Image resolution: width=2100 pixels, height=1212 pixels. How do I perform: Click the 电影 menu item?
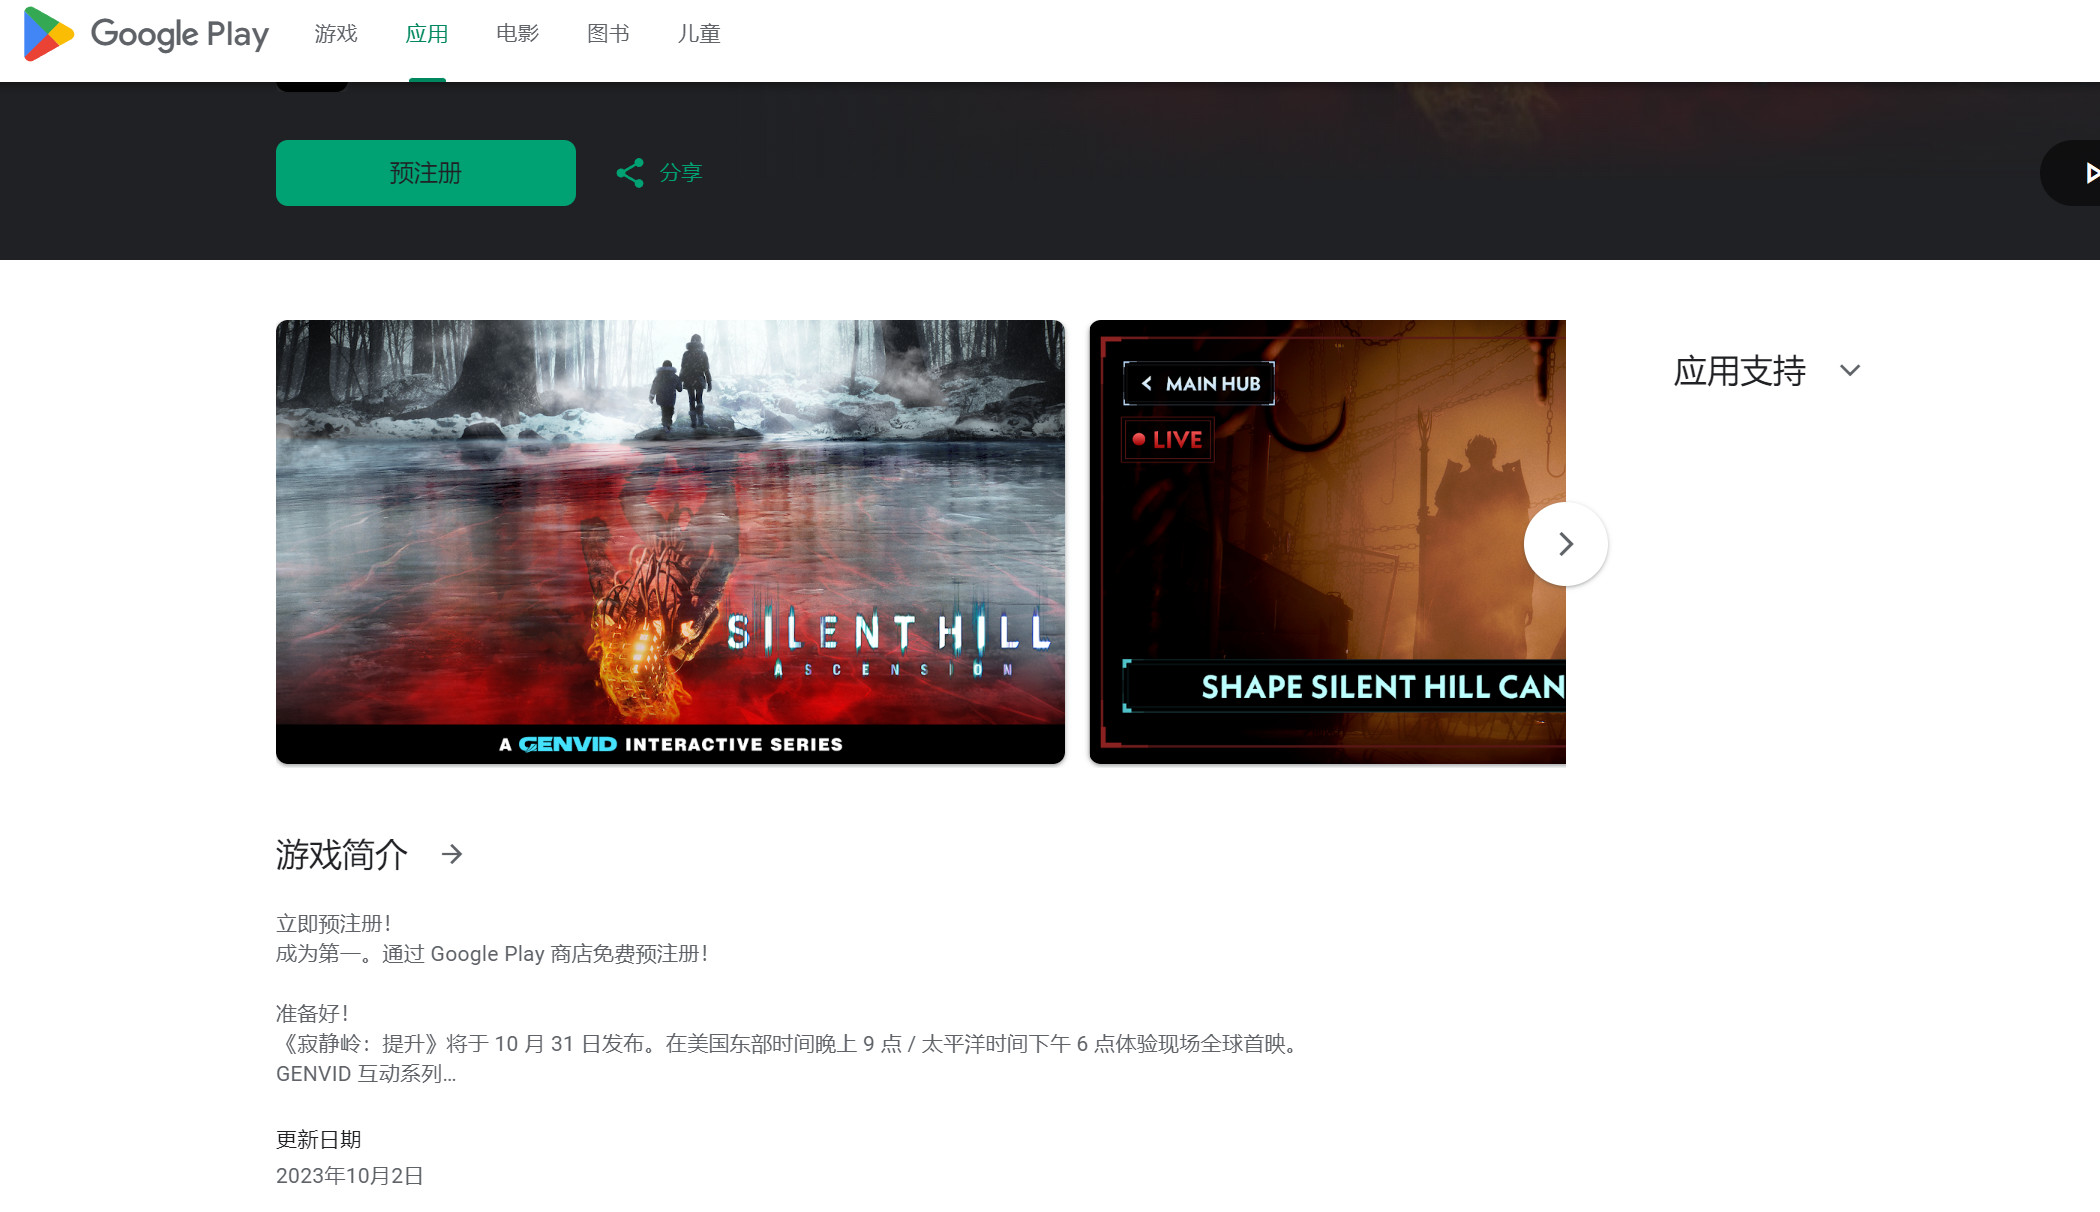[x=516, y=33]
